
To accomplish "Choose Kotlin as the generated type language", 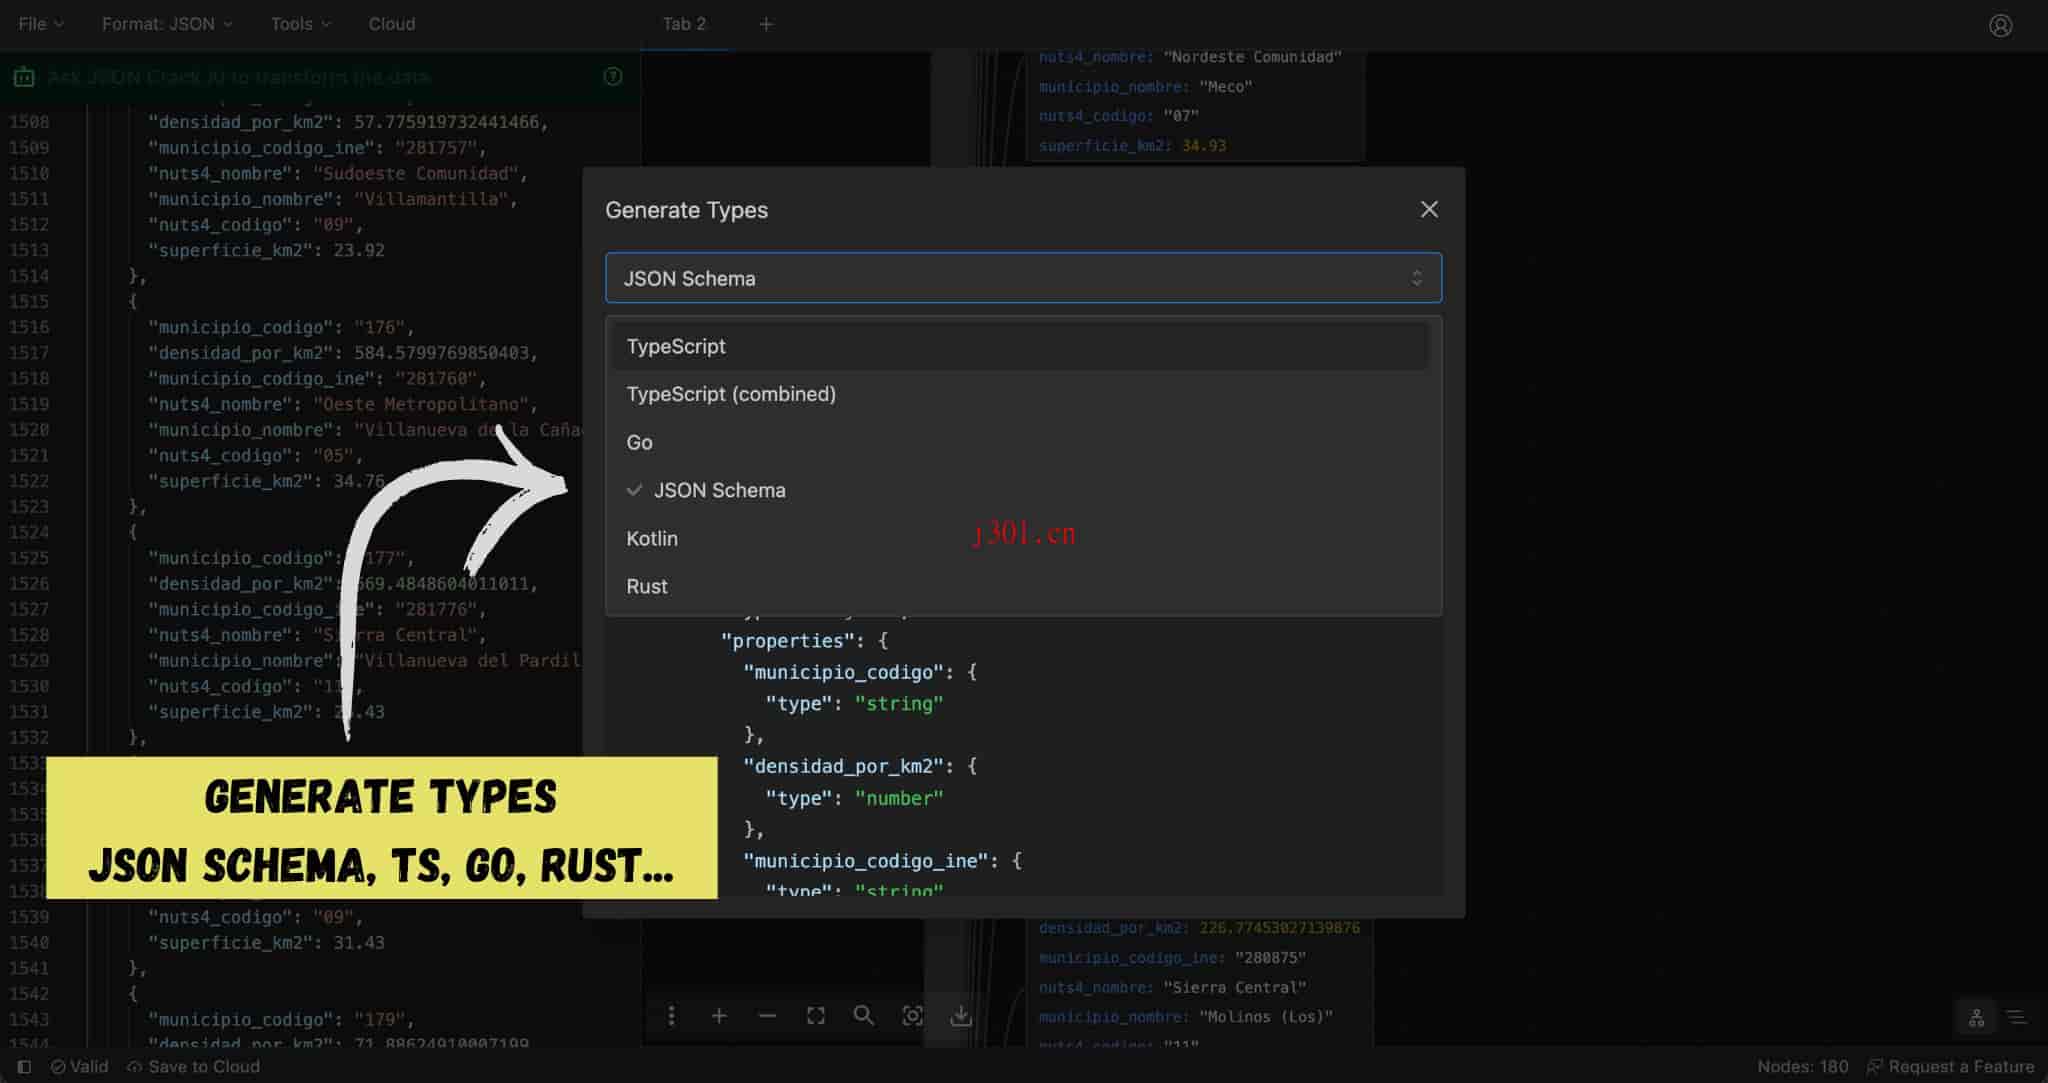I will pyautogui.click(x=652, y=538).
